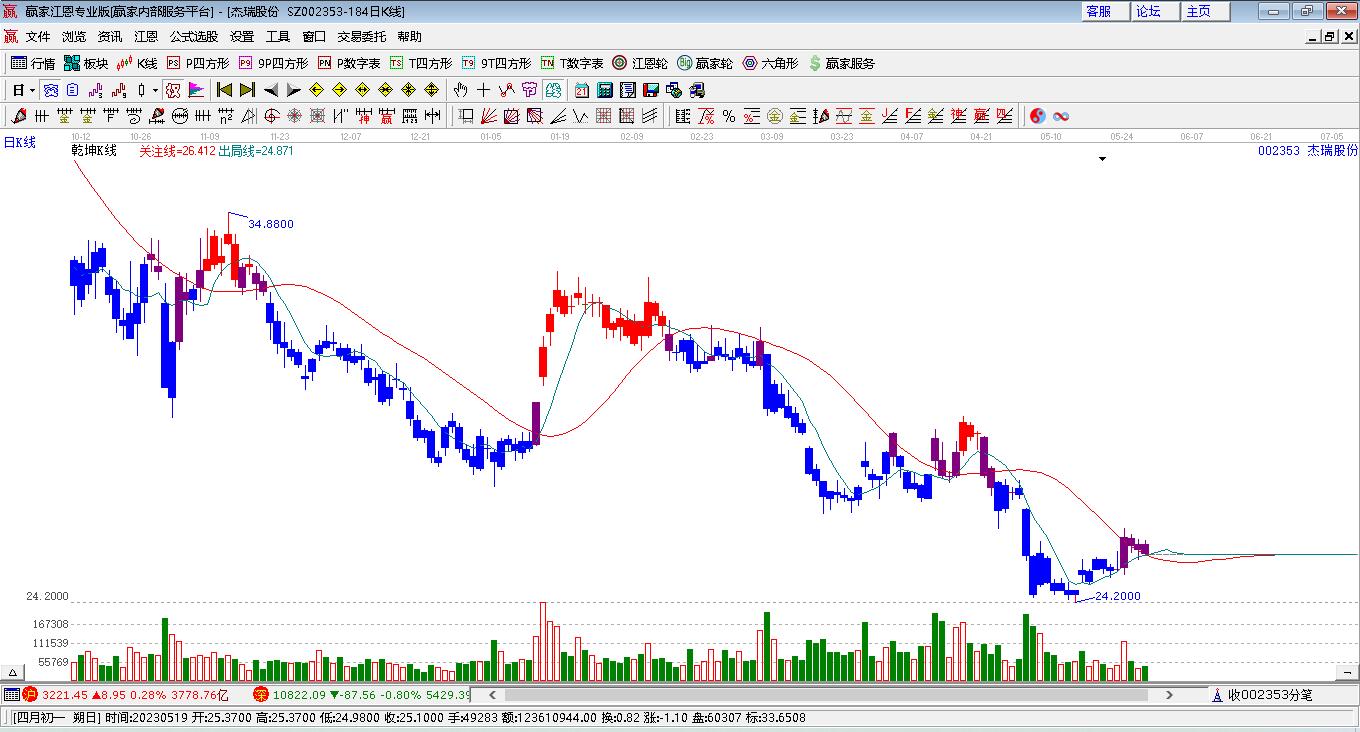Click the blue infinity symbol icon
This screenshot has width=1360, height=732.
tap(1061, 116)
